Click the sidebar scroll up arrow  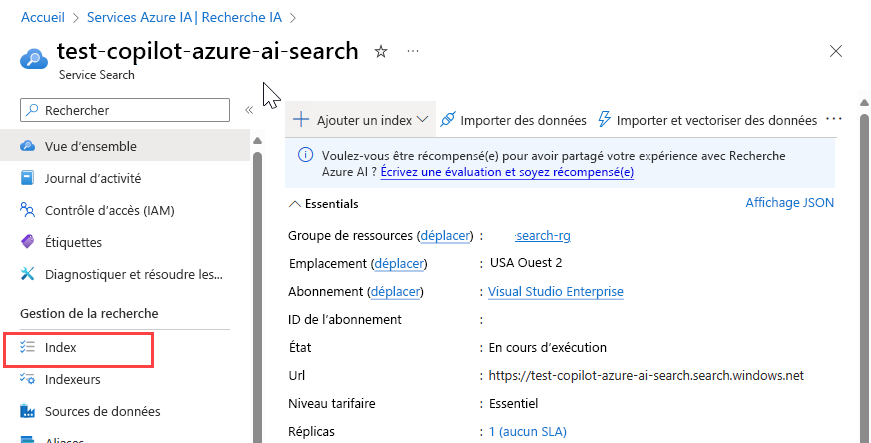point(257,141)
